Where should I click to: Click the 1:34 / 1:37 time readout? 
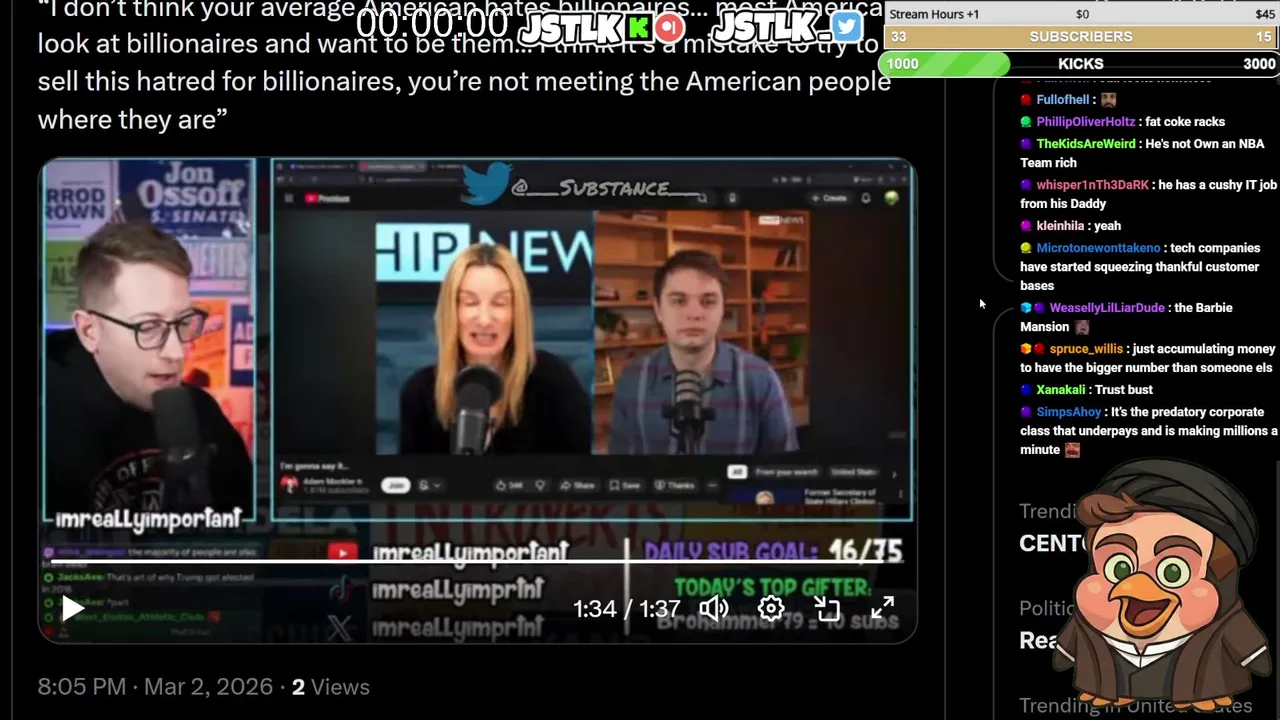click(x=627, y=609)
